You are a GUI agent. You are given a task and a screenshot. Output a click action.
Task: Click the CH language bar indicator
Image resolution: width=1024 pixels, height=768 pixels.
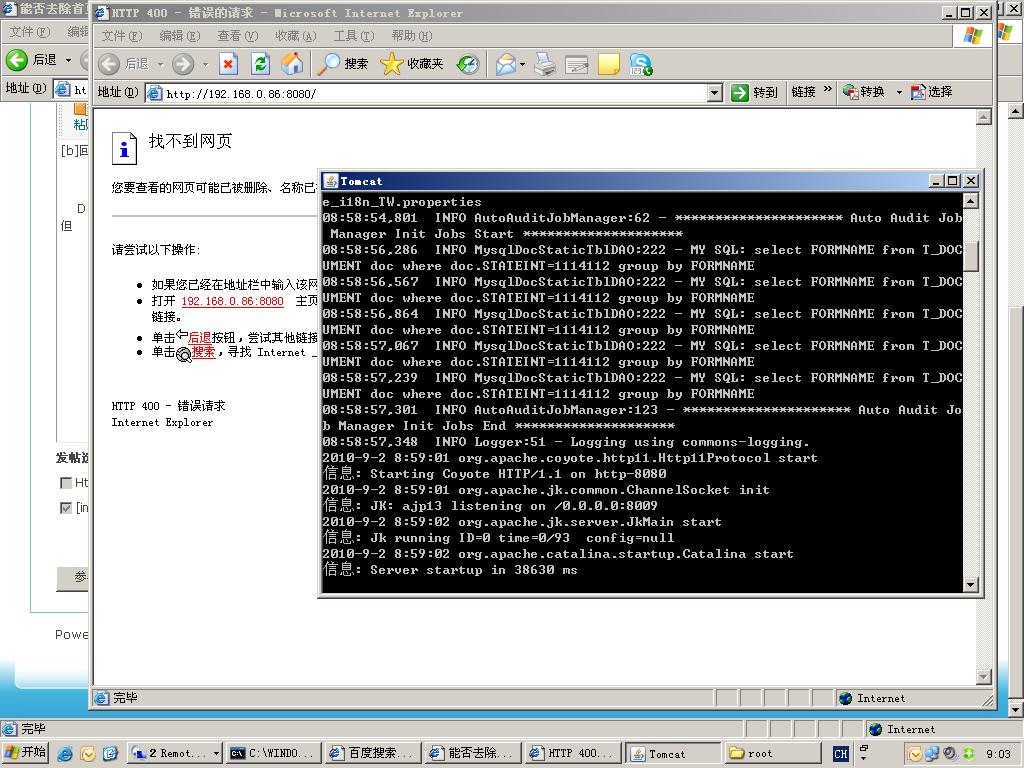coord(840,754)
